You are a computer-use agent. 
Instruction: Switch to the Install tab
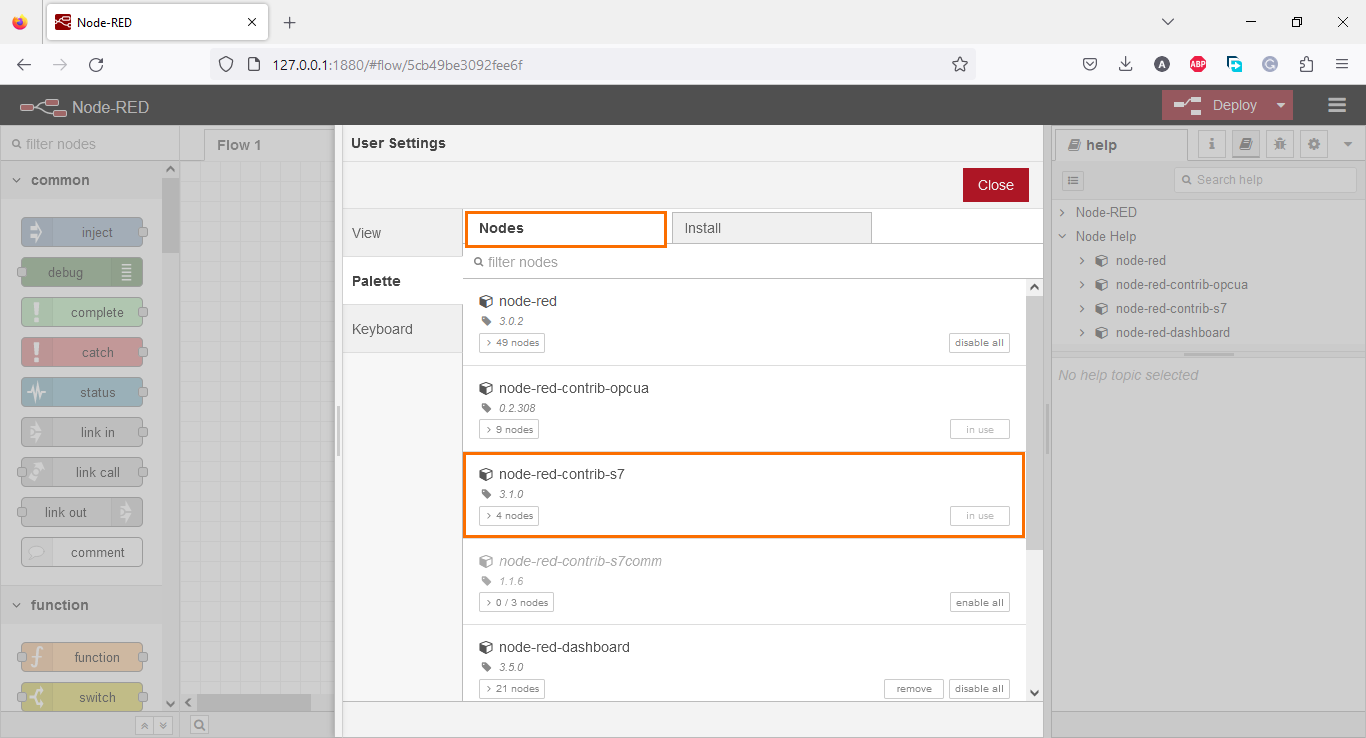(x=770, y=227)
